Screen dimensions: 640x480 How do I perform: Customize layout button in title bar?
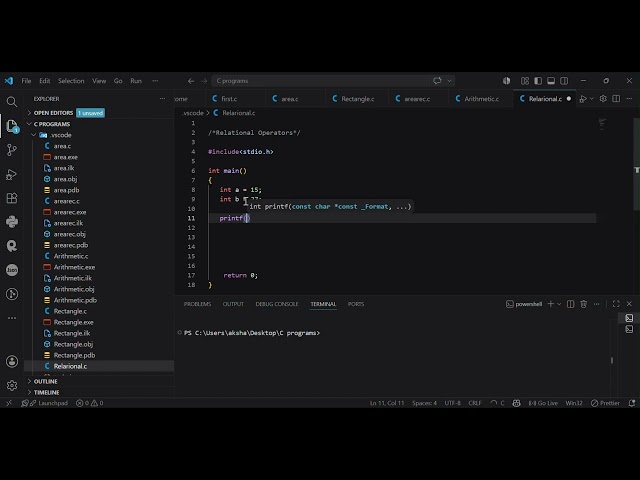click(525, 81)
